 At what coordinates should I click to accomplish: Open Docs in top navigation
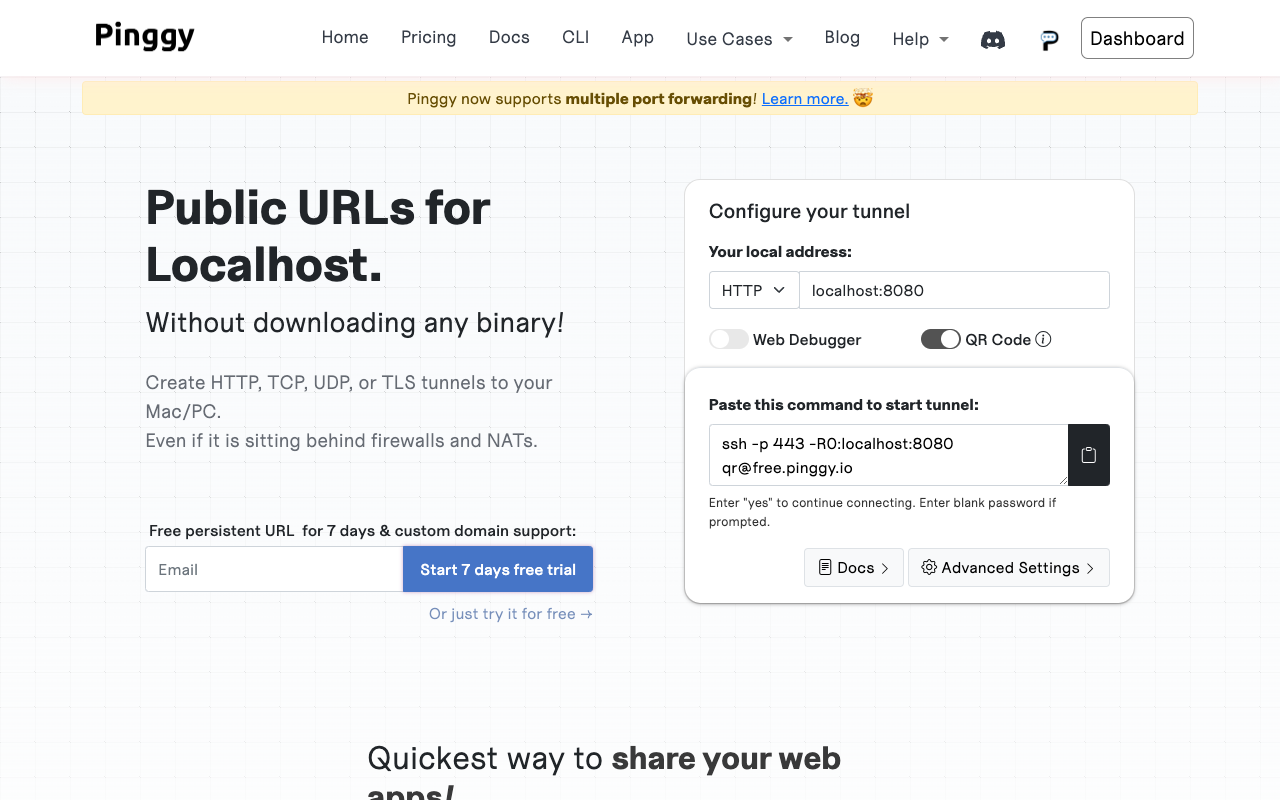[x=509, y=37]
